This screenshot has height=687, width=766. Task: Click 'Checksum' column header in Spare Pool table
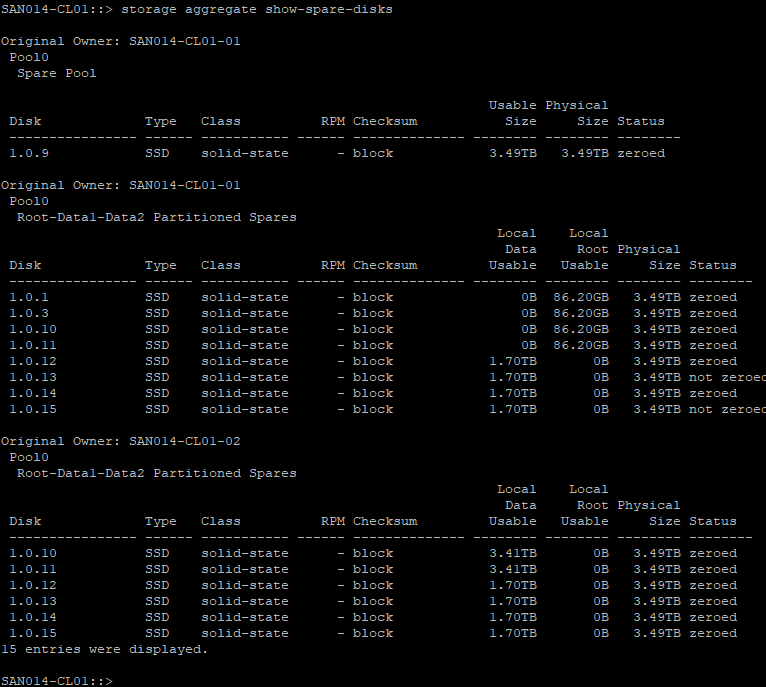tap(385, 121)
